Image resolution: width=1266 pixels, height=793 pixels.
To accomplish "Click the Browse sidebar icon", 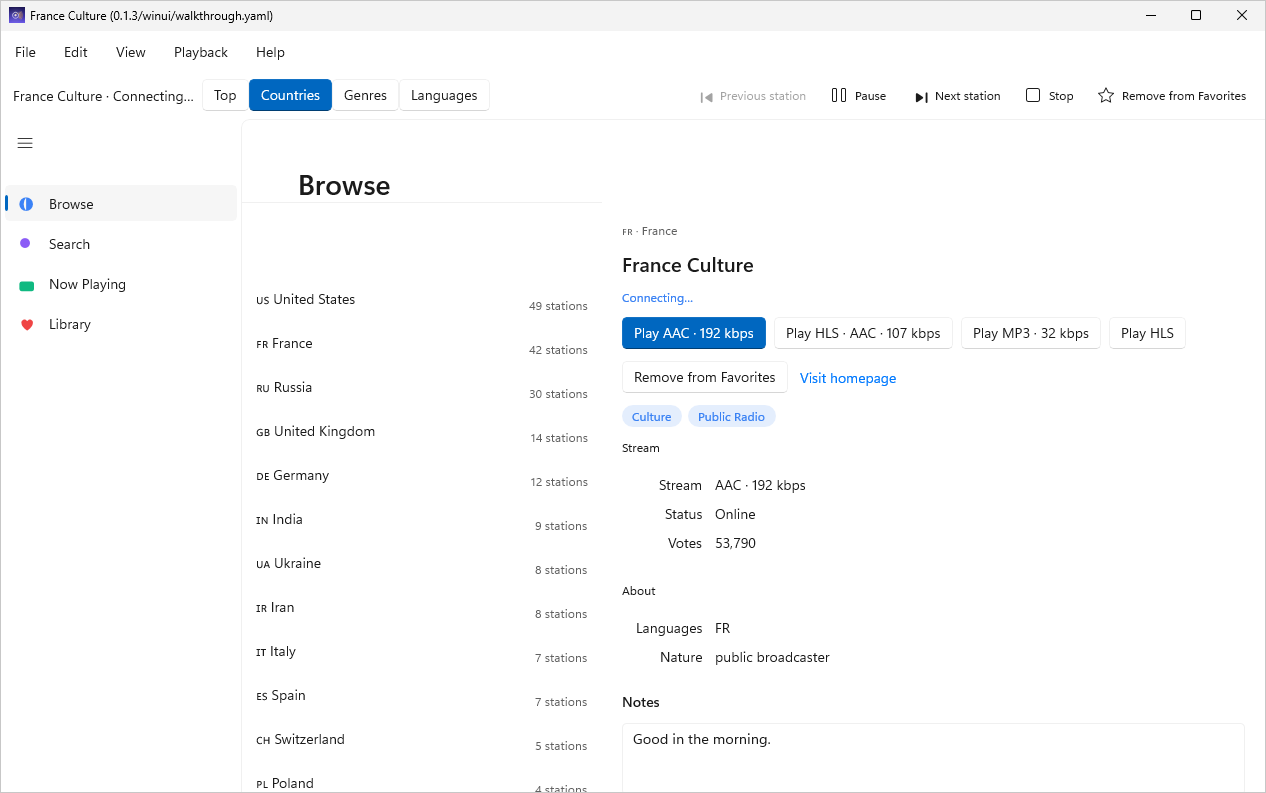I will point(26,204).
